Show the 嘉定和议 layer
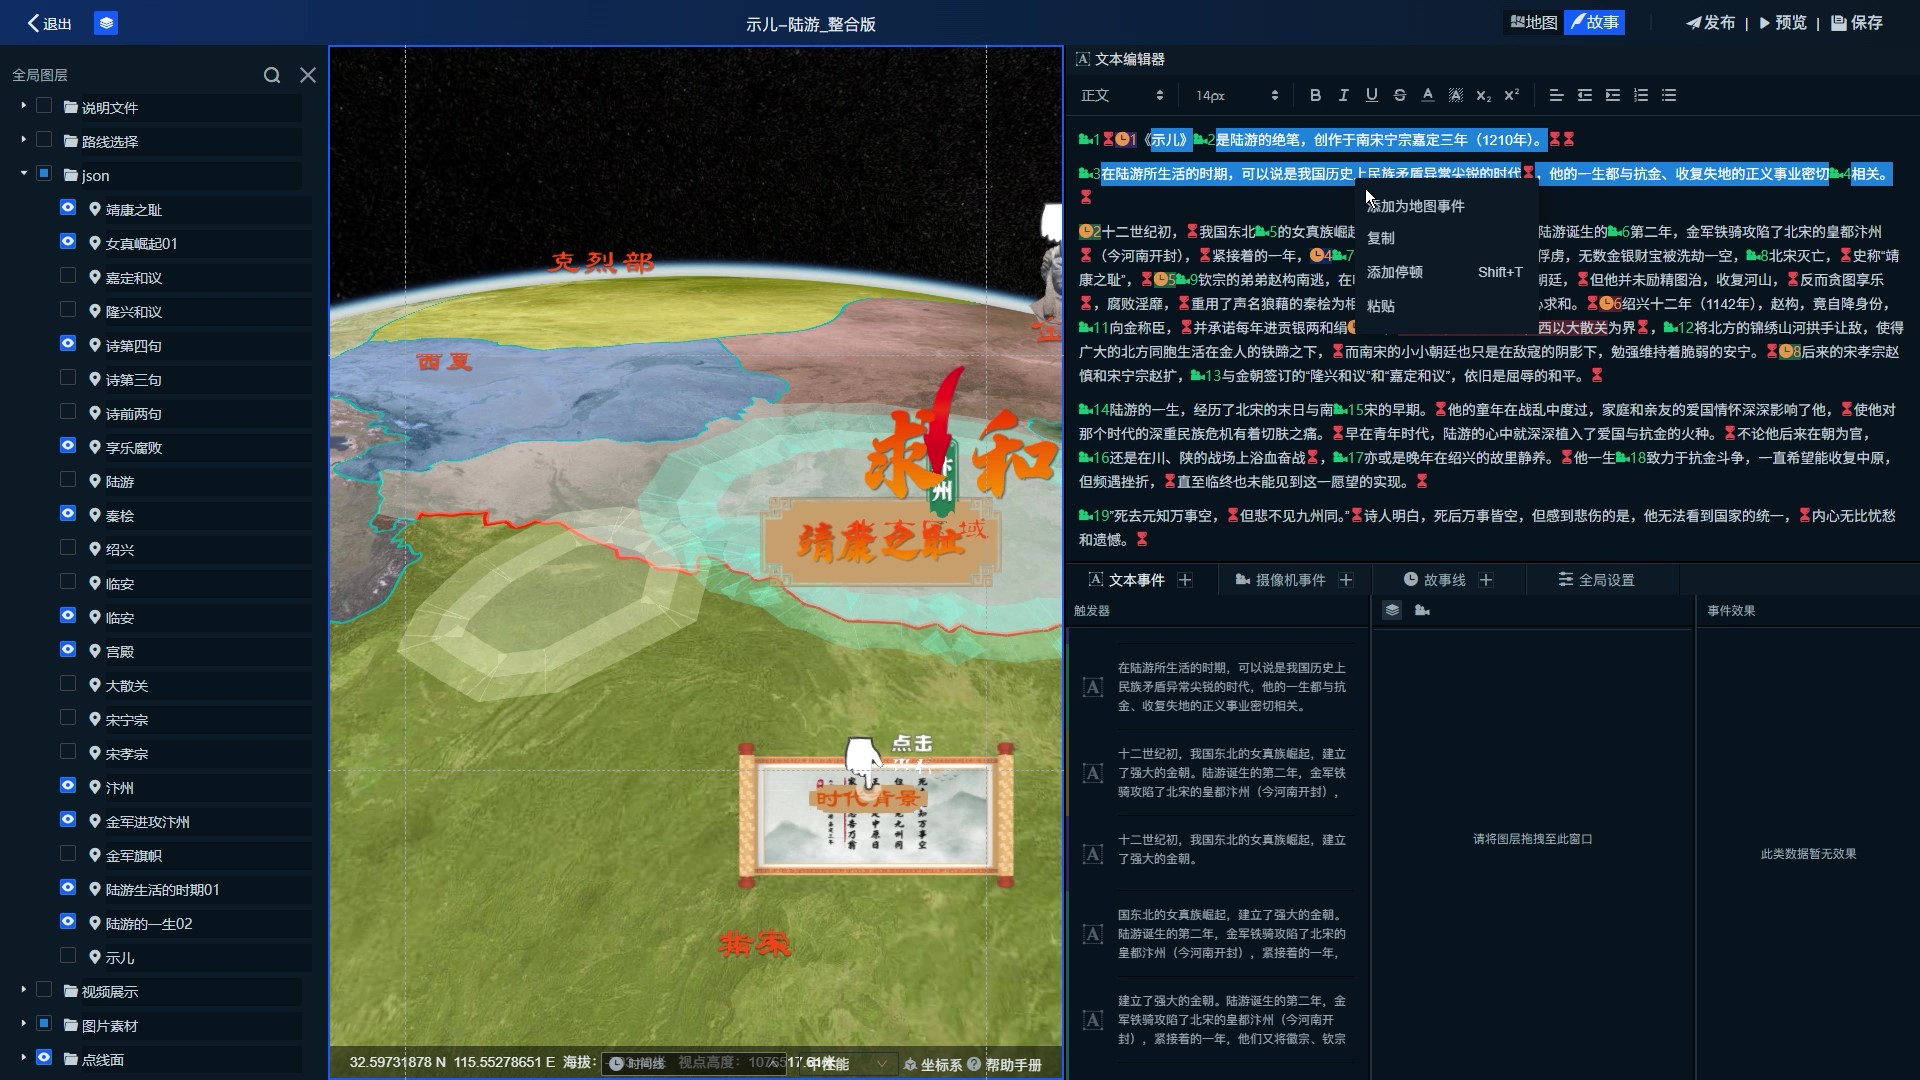Screen dimensions: 1920x1080 click(x=68, y=275)
